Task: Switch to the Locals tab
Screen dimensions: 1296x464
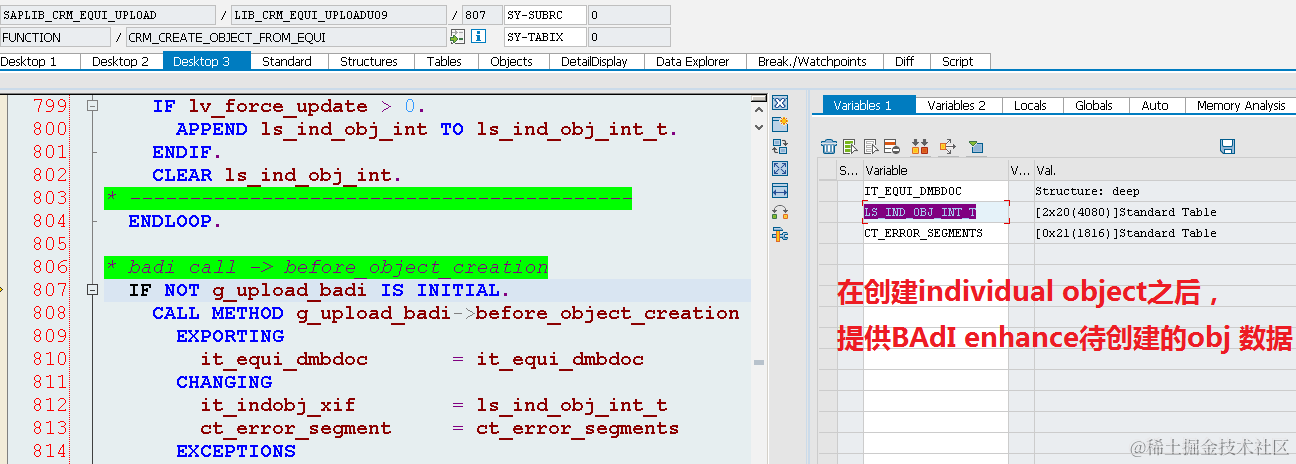Action: pos(1030,105)
